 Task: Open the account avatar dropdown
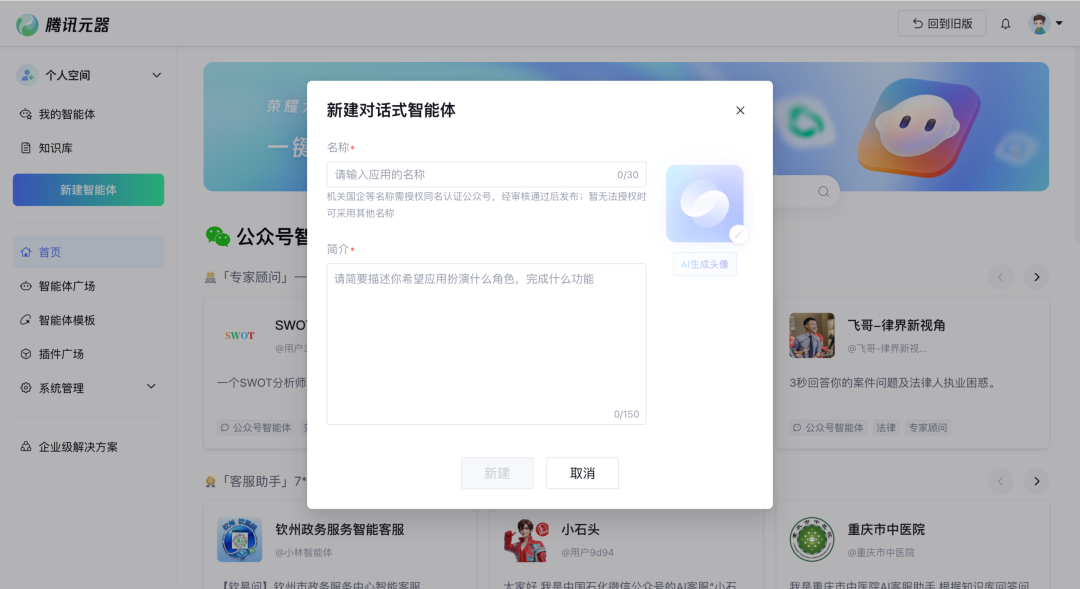(1042, 22)
